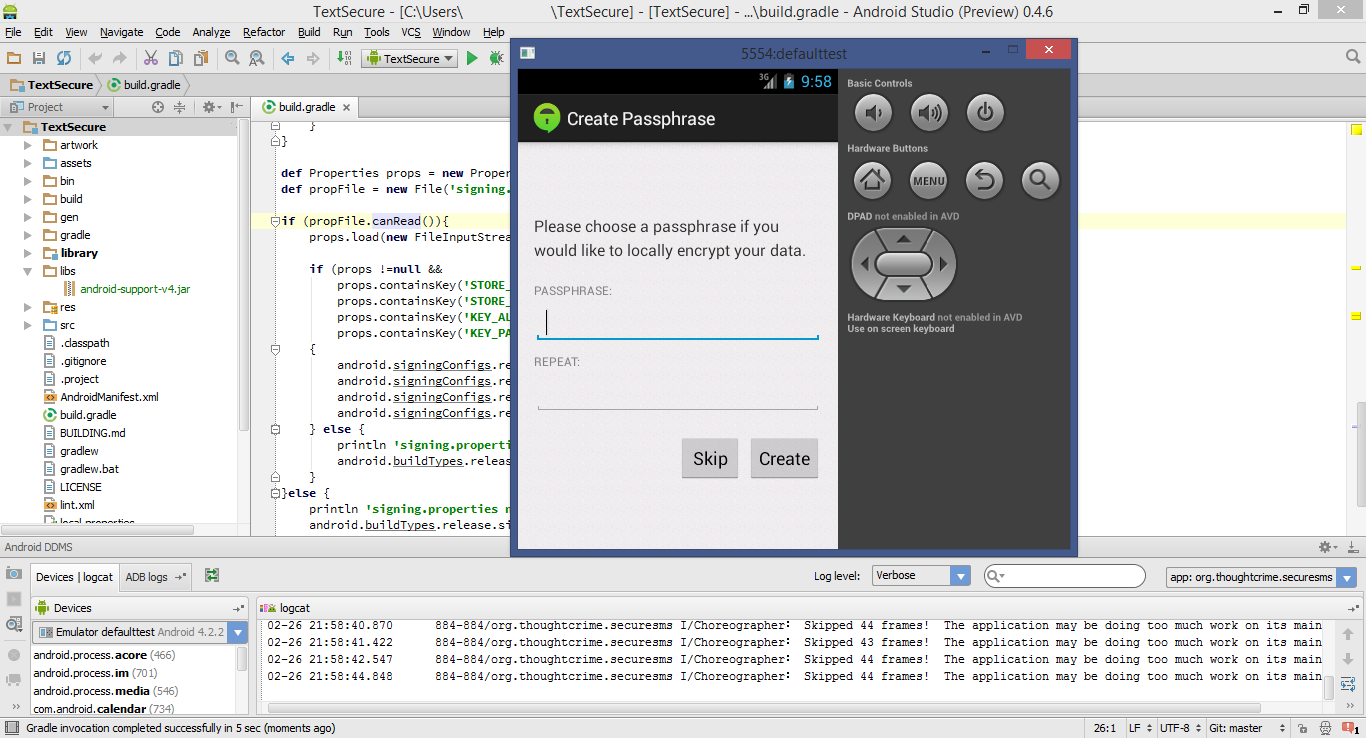Switch to the ADB logs tab
Viewport: 1366px width, 738px height.
(155, 577)
